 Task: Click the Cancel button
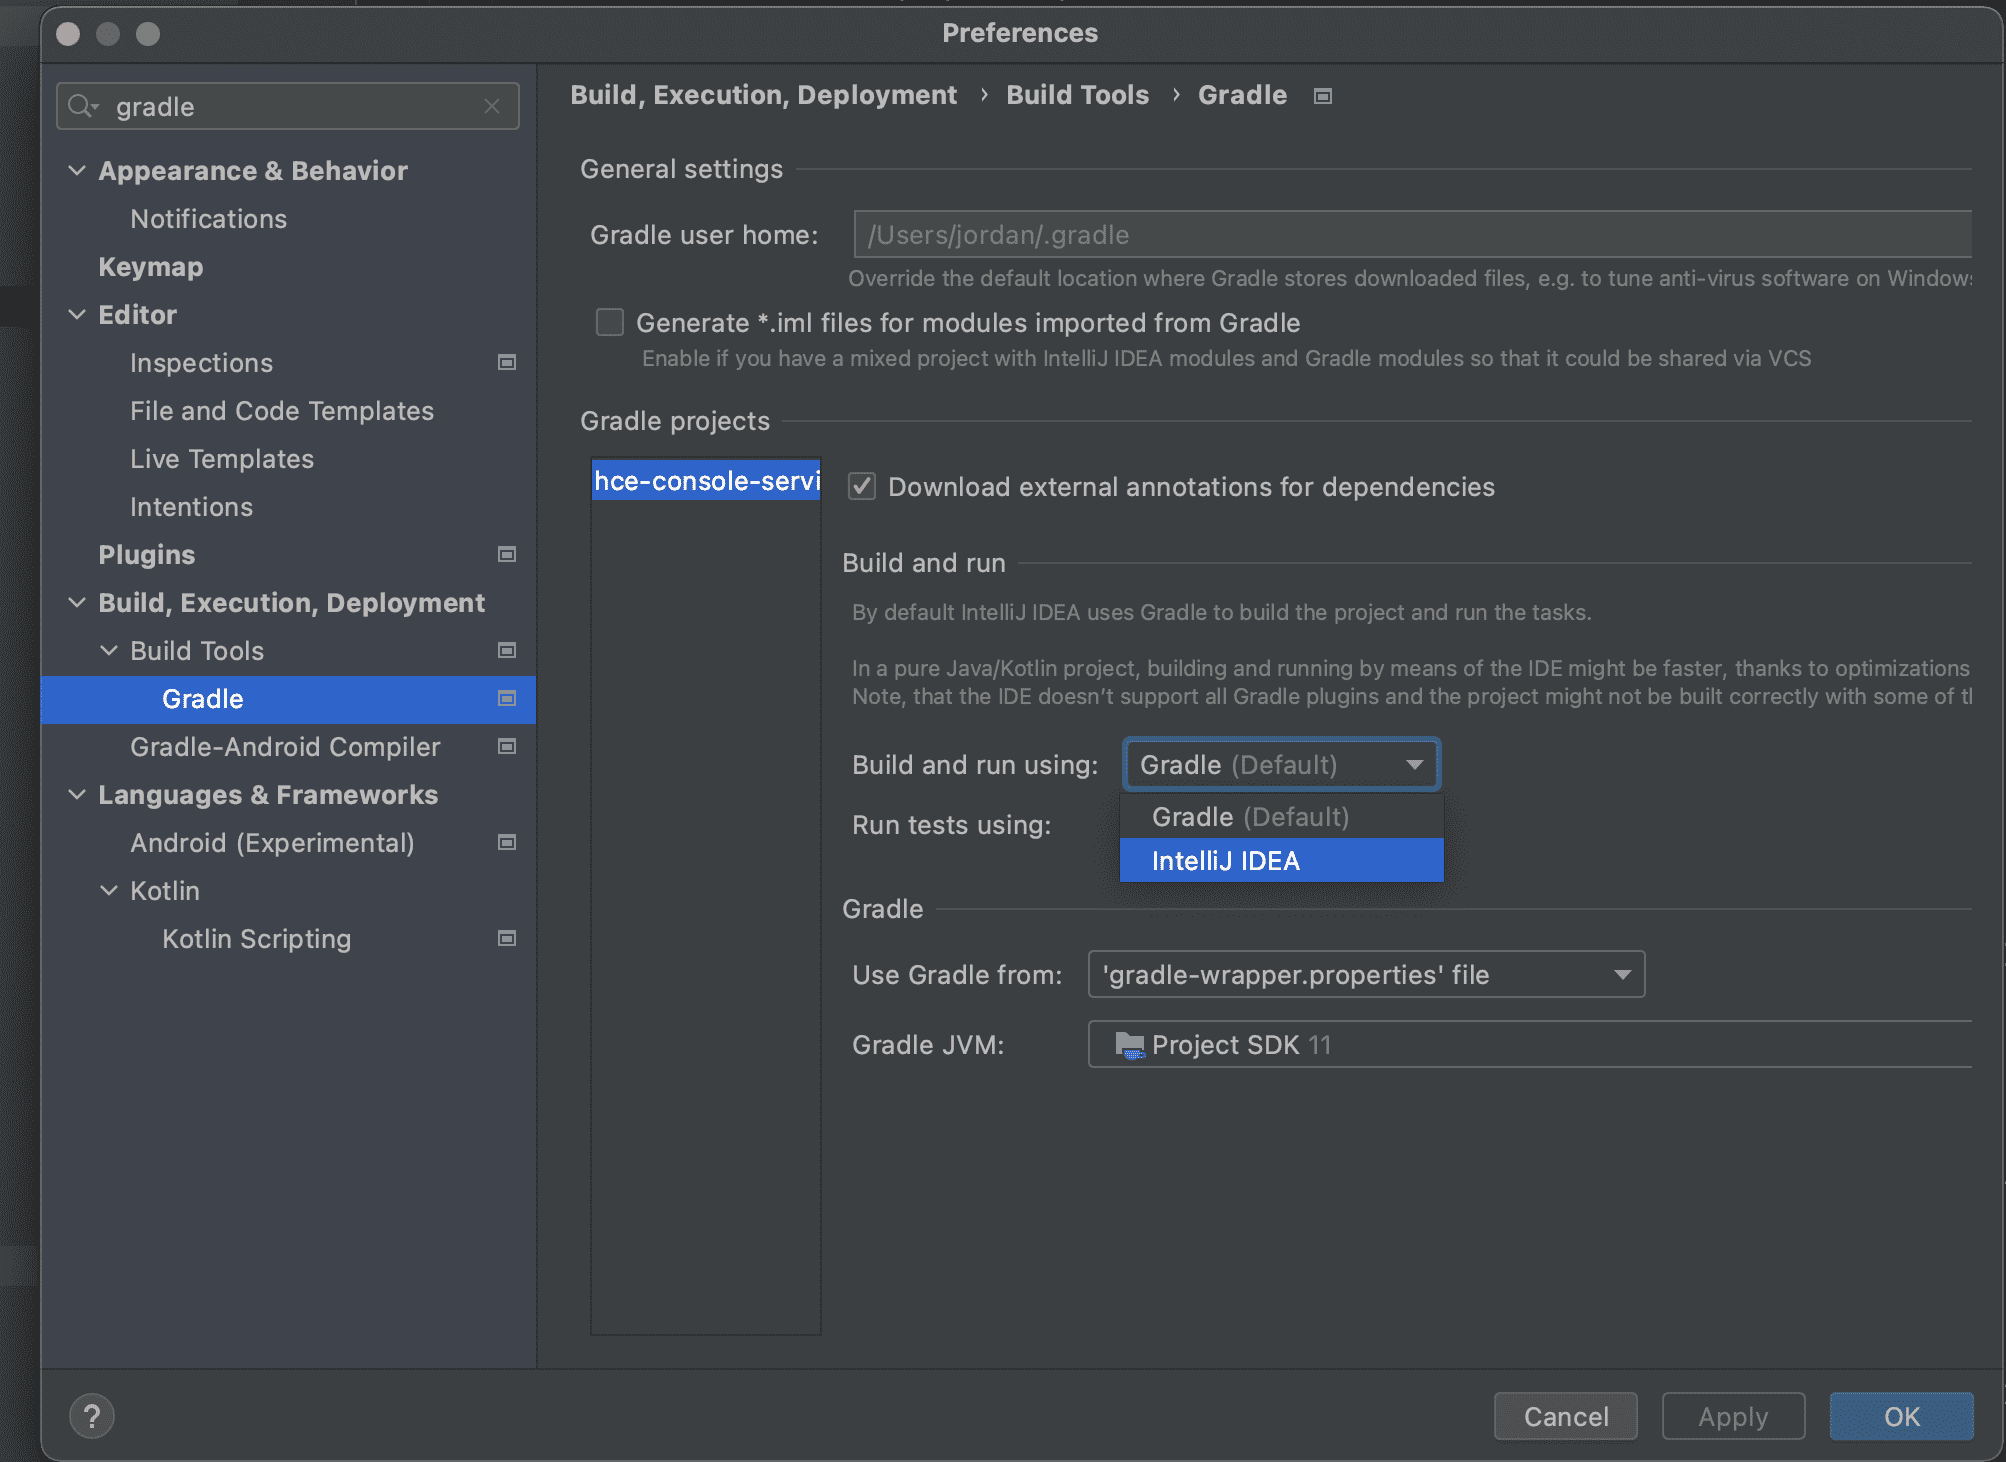point(1565,1416)
